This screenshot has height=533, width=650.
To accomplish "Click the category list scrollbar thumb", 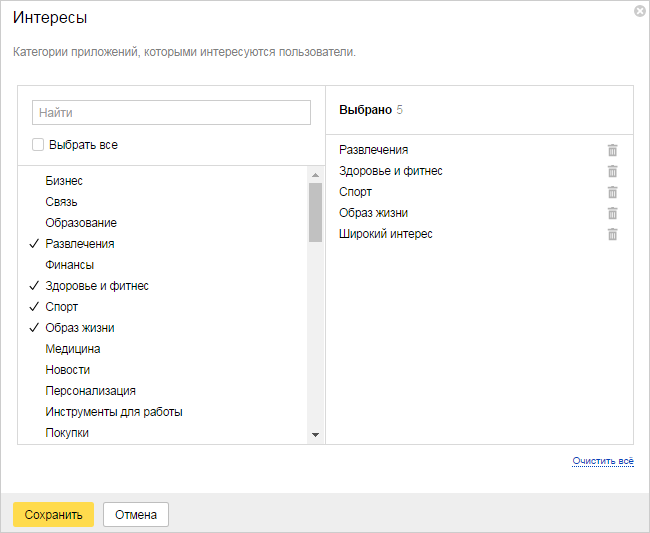I will [x=315, y=212].
